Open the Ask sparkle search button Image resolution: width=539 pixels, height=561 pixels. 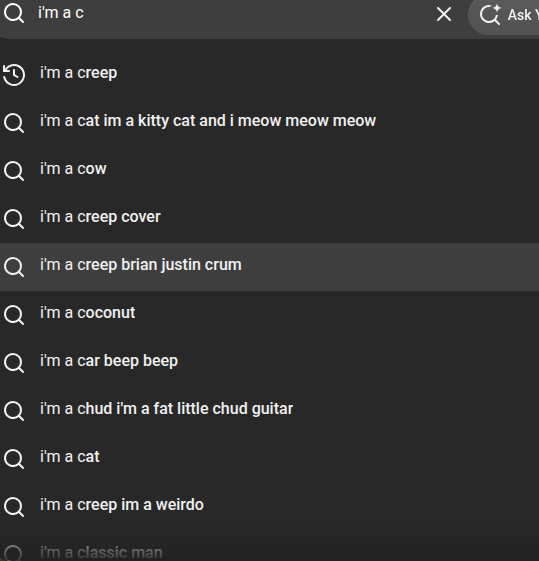[x=508, y=15]
